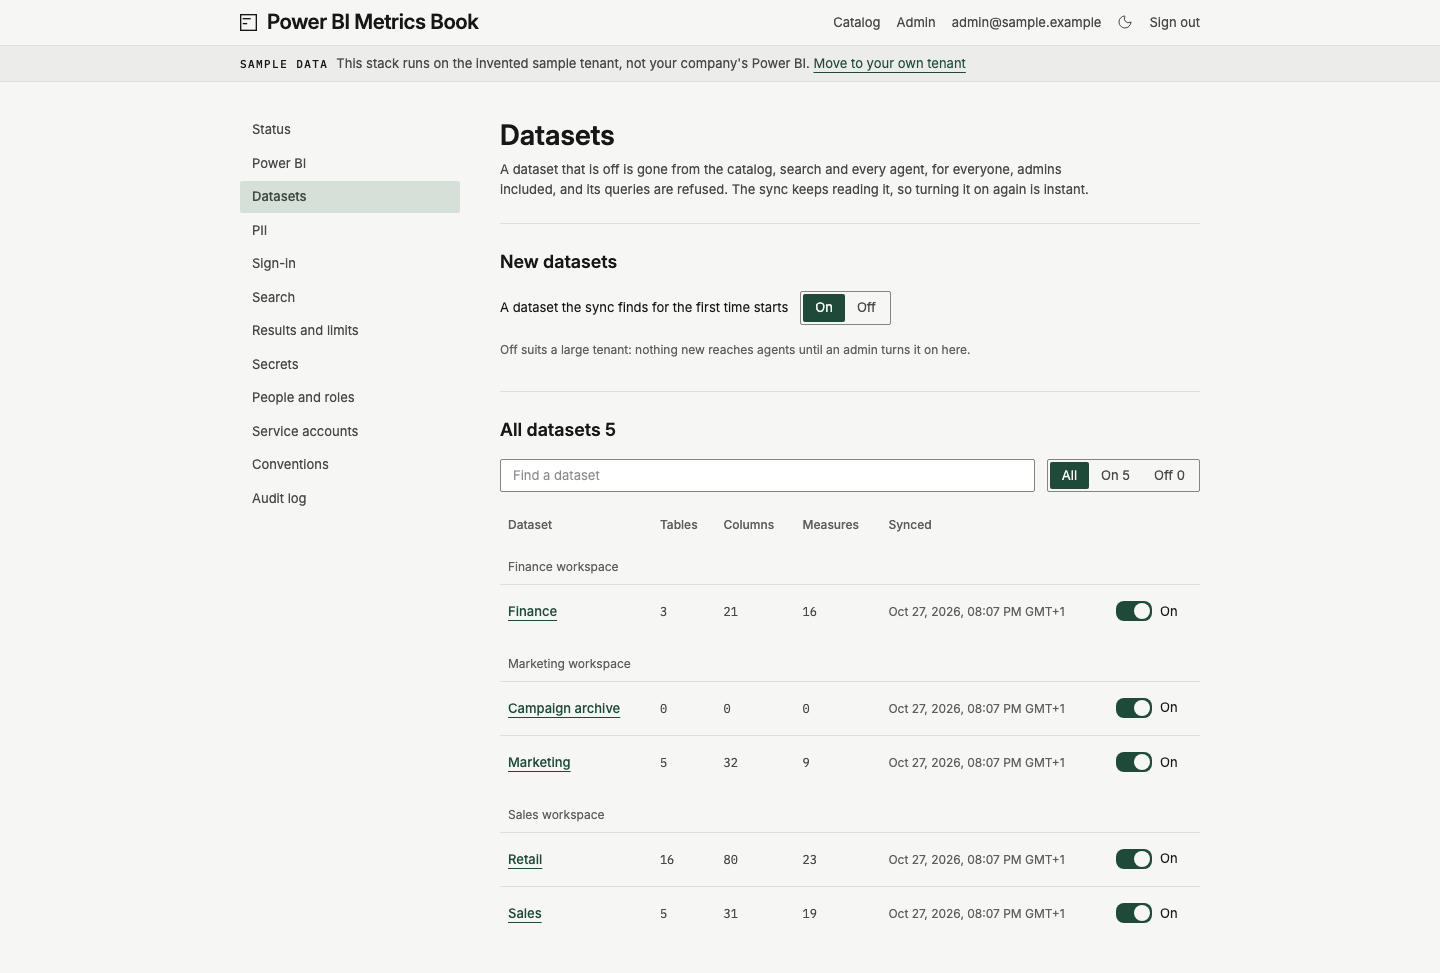Open the Sales dataset link

point(525,914)
